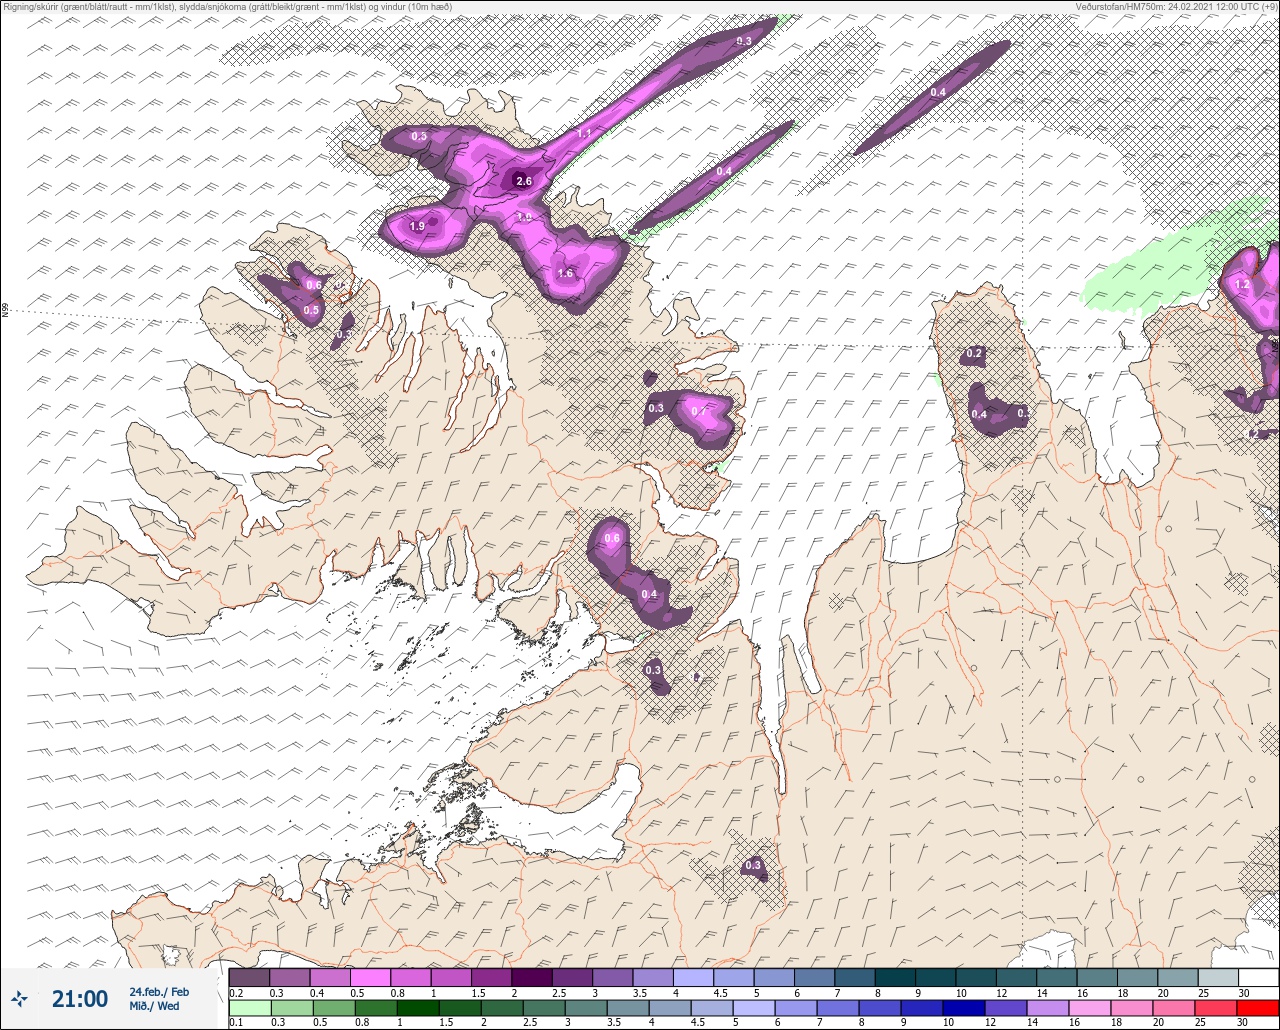Image resolution: width=1280 pixels, height=1030 pixels.
Task: Pick the bright pink 0.5 snow legend swatch
Action: (x=370, y=977)
